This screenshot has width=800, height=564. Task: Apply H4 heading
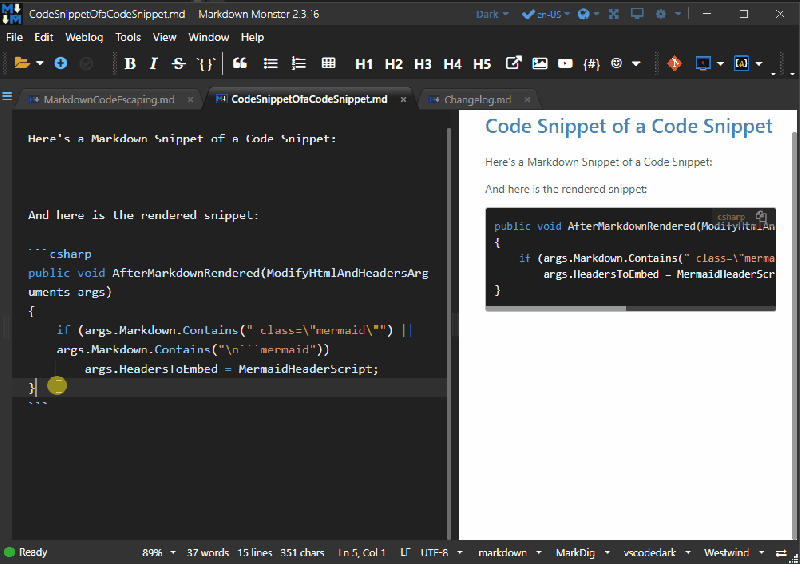point(453,64)
